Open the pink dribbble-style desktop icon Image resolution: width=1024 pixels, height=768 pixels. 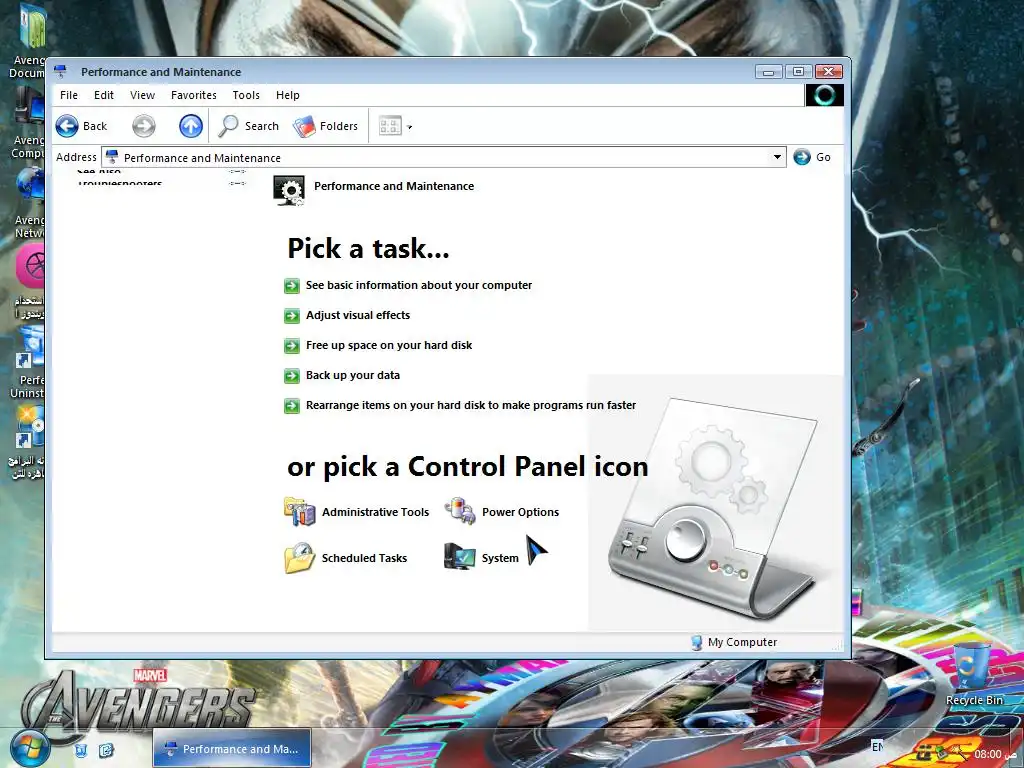(x=30, y=266)
